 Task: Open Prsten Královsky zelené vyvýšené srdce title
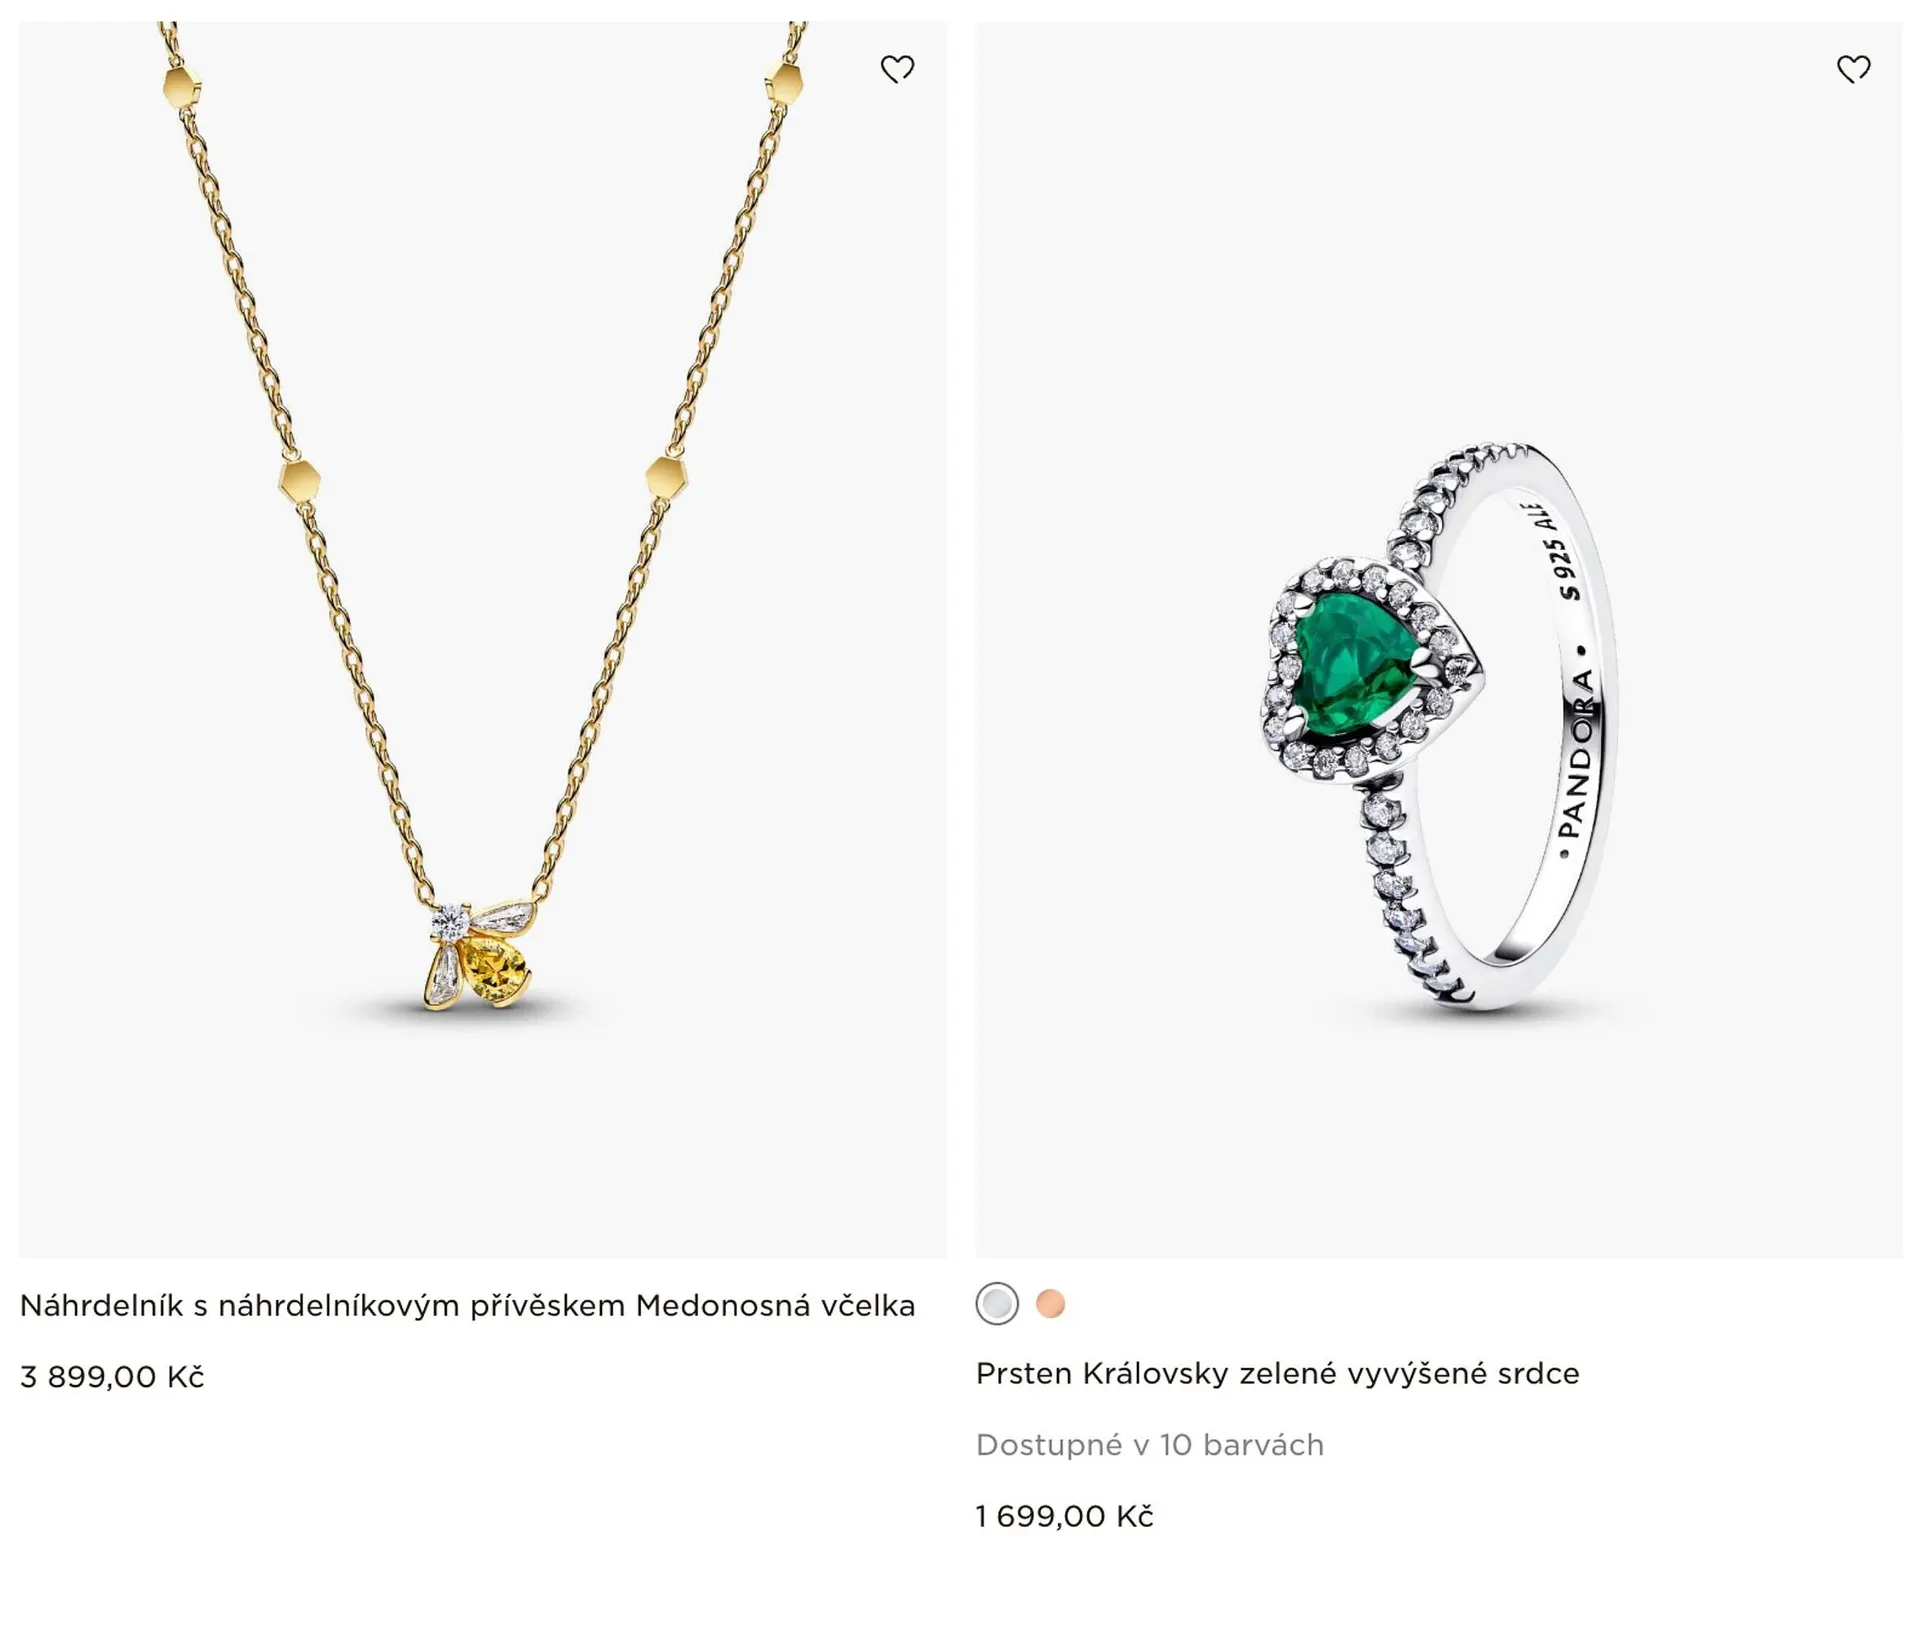click(1277, 1374)
